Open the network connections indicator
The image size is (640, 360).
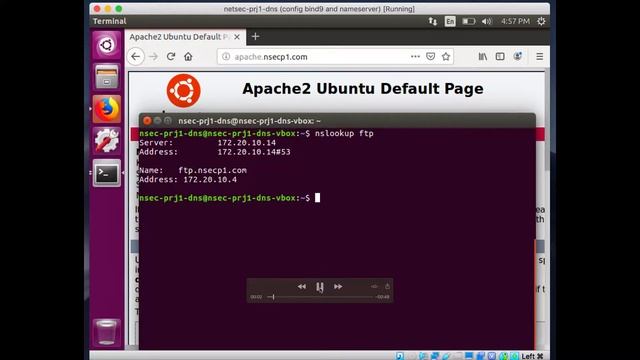[x=433, y=21]
